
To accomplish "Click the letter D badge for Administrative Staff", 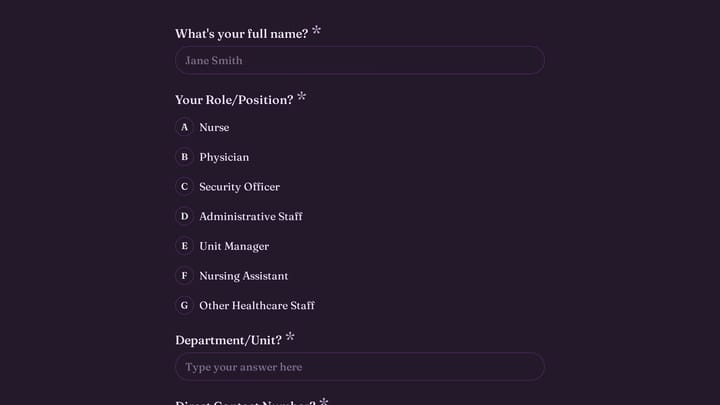I will point(184,216).
